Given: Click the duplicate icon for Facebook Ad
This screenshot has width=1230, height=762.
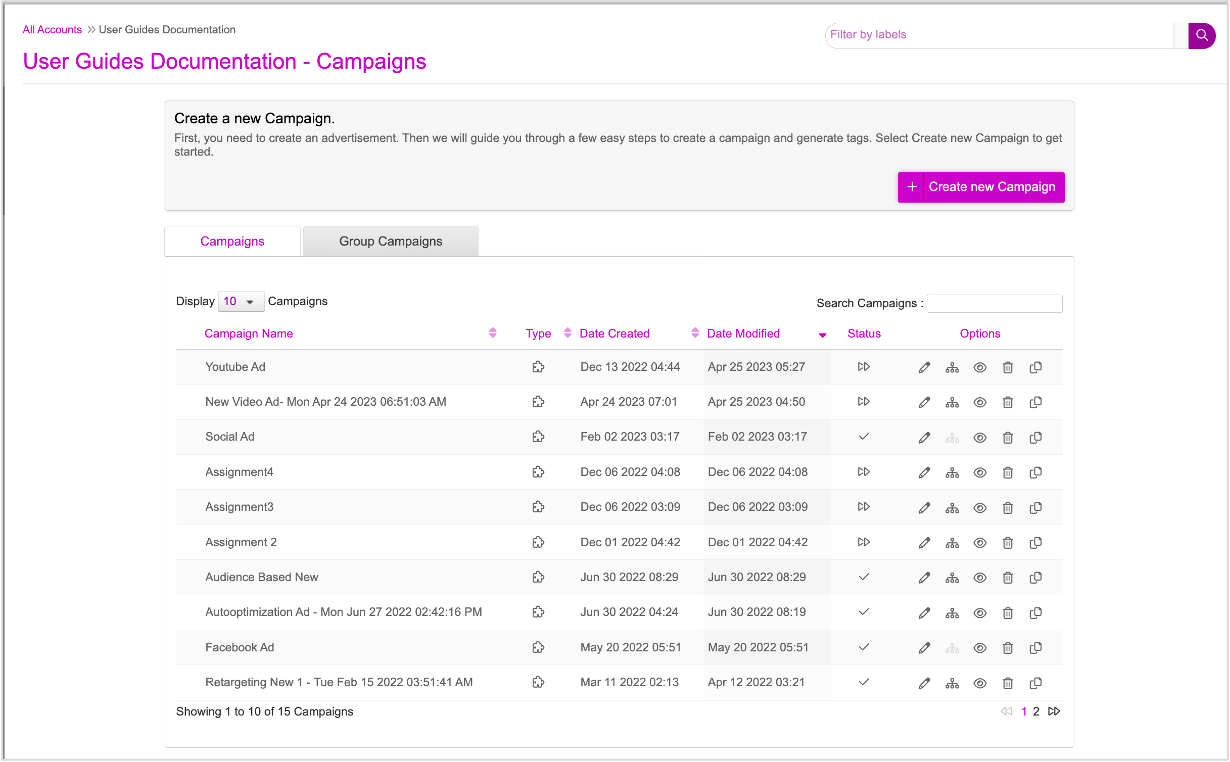Looking at the screenshot, I should (1036, 648).
